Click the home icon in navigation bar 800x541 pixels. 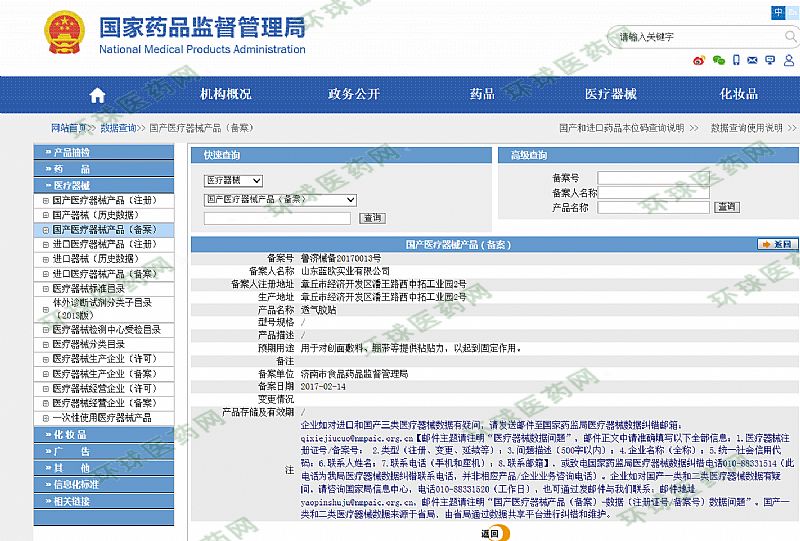coord(97,95)
